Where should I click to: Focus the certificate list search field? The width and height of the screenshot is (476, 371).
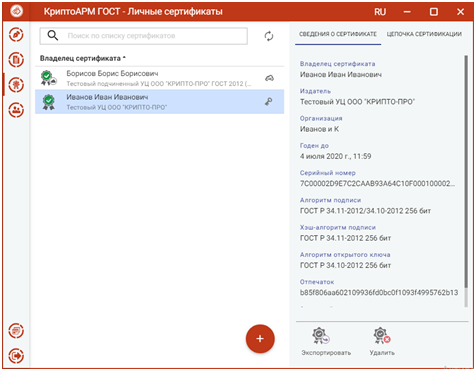(144, 36)
